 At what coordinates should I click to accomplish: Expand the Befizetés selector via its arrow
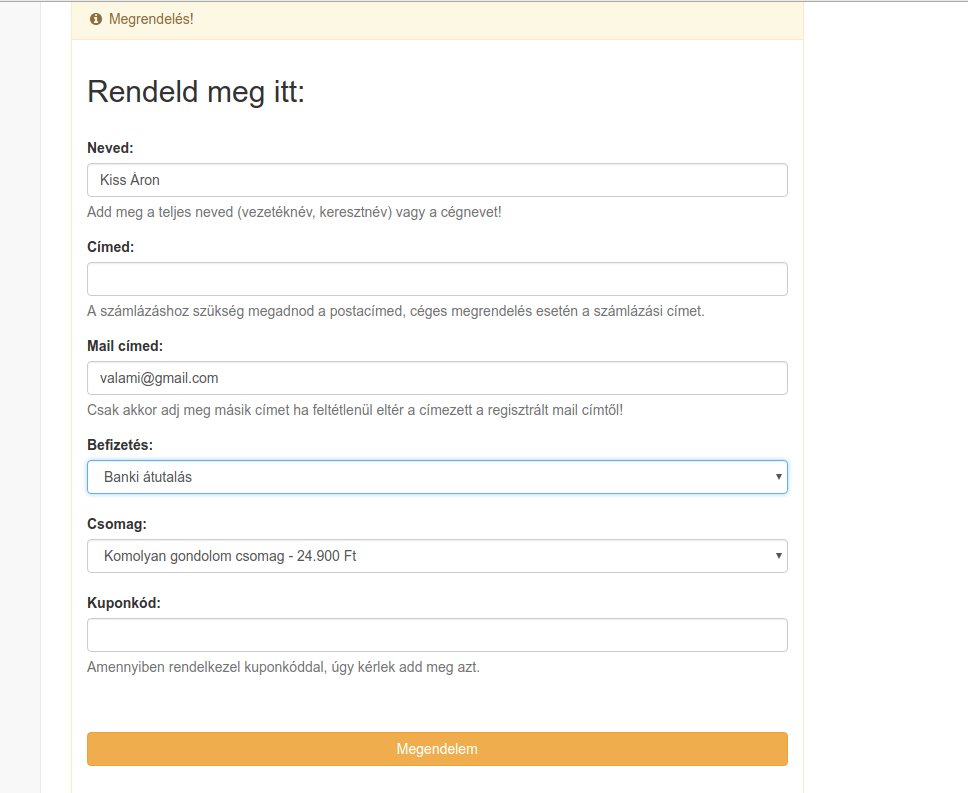coord(778,477)
